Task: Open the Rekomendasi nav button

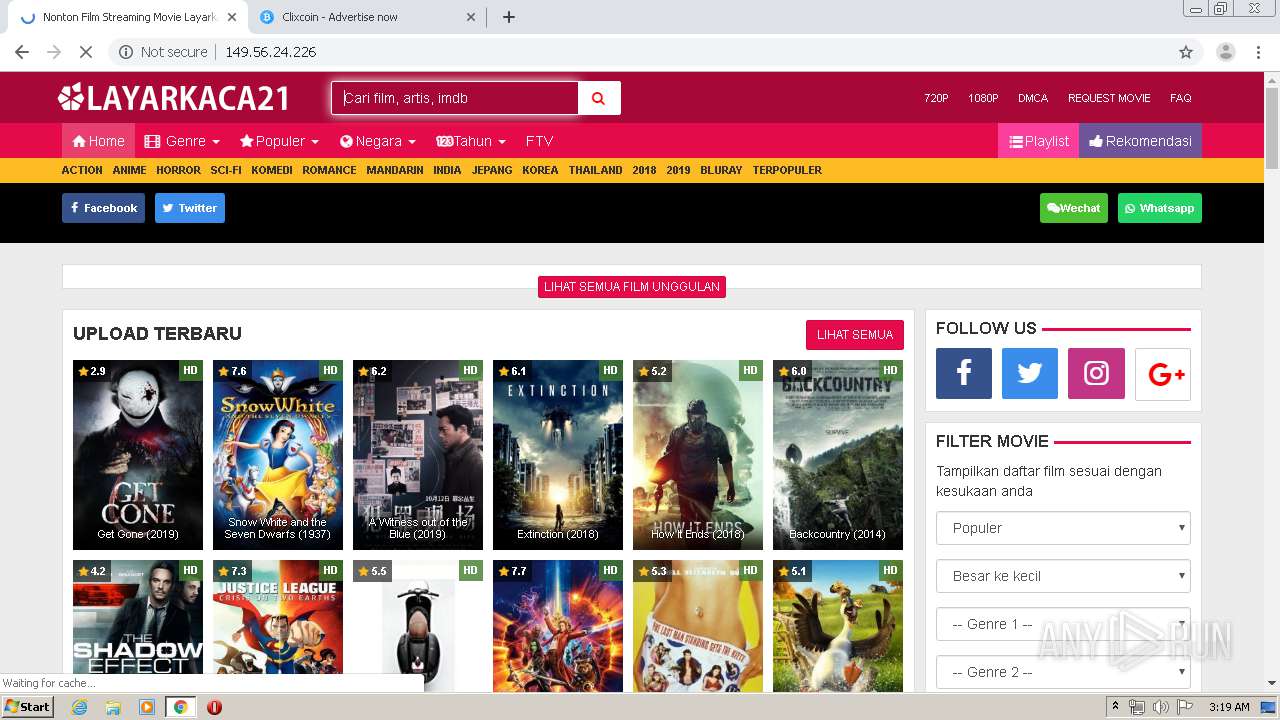Action: tap(1140, 141)
